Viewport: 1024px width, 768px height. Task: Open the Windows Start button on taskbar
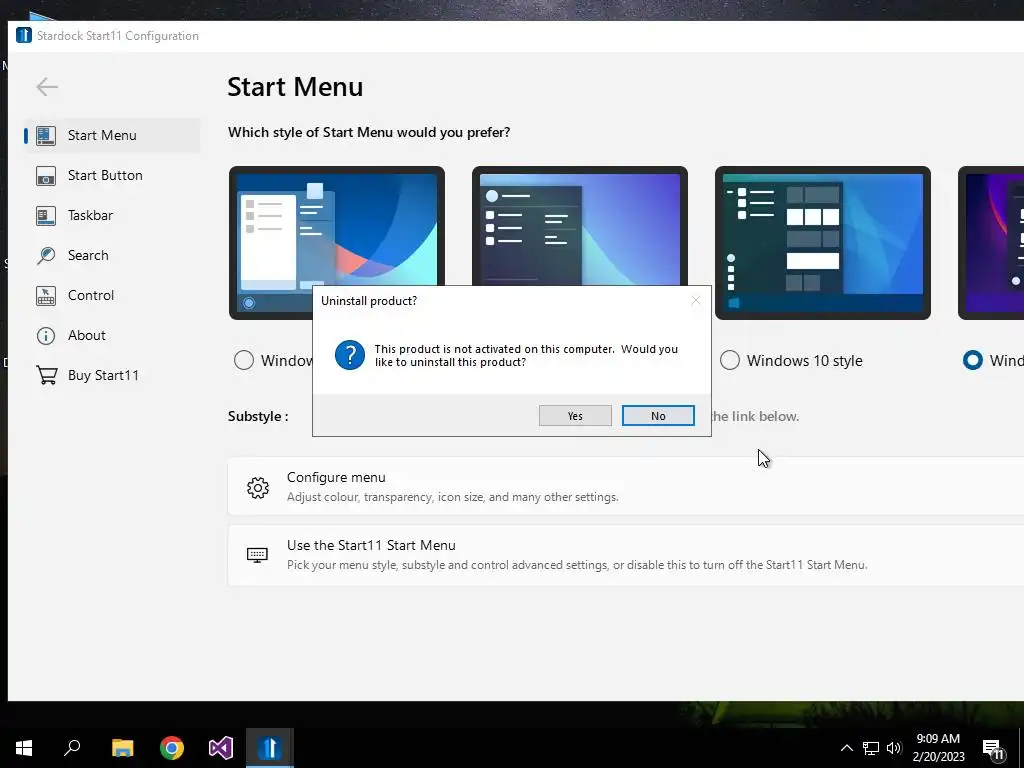click(24, 748)
